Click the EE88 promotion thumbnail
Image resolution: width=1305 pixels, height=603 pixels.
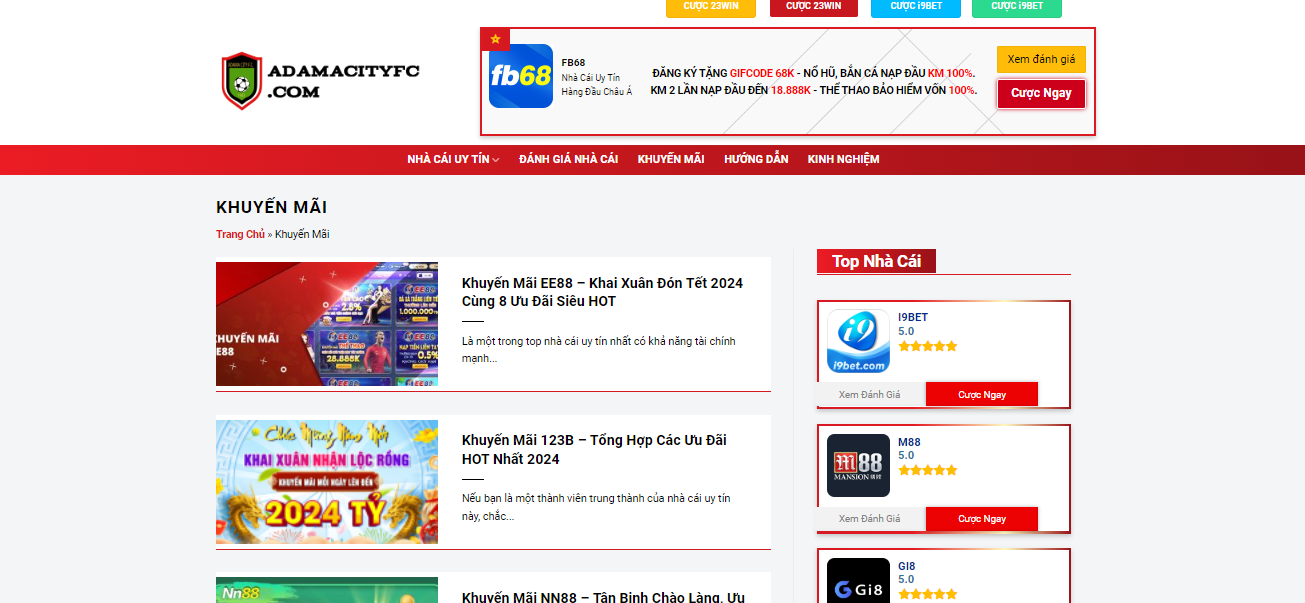327,324
